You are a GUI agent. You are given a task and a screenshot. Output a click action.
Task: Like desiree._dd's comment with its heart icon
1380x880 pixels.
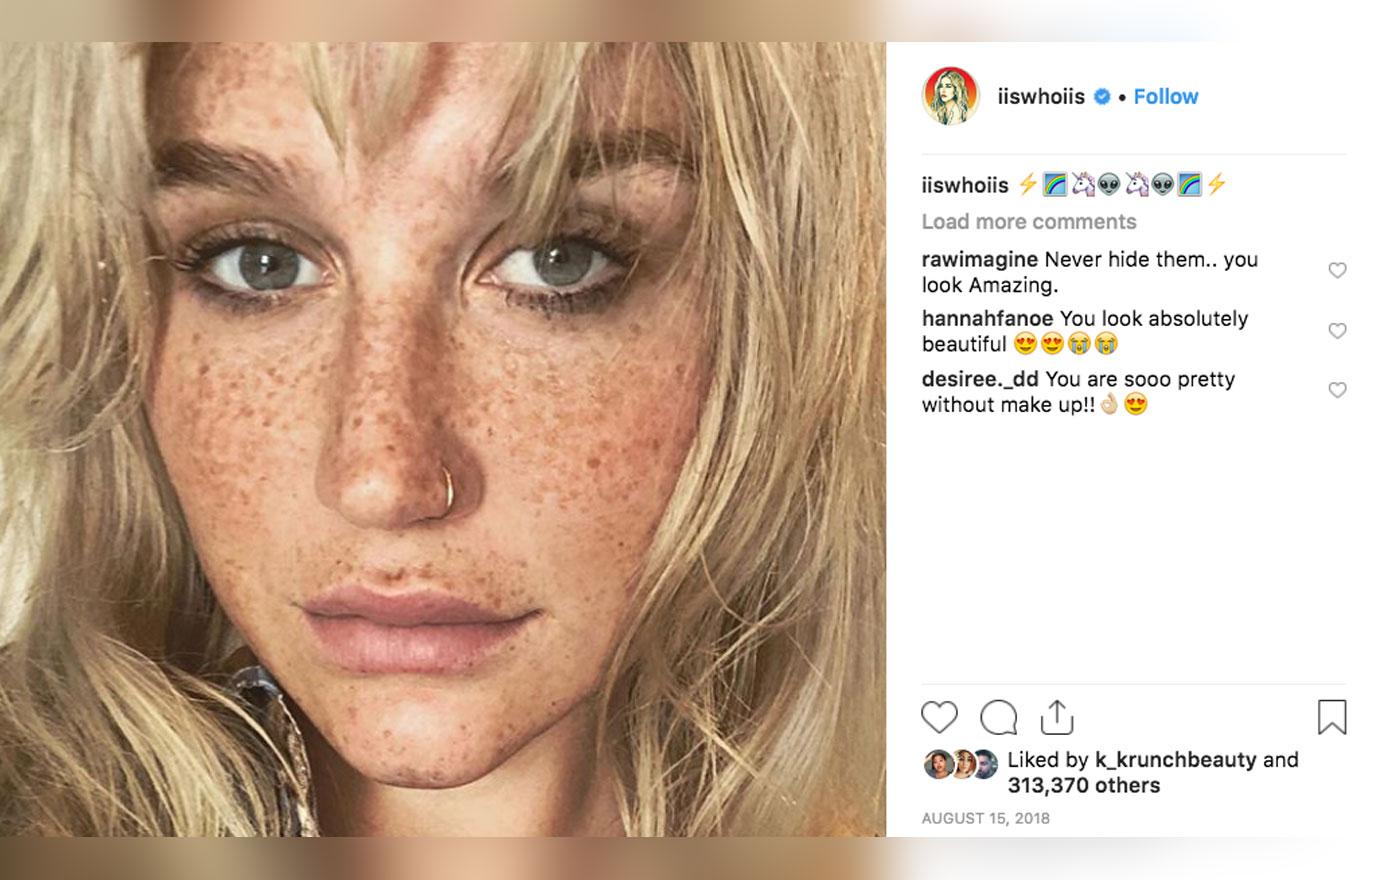[1337, 390]
